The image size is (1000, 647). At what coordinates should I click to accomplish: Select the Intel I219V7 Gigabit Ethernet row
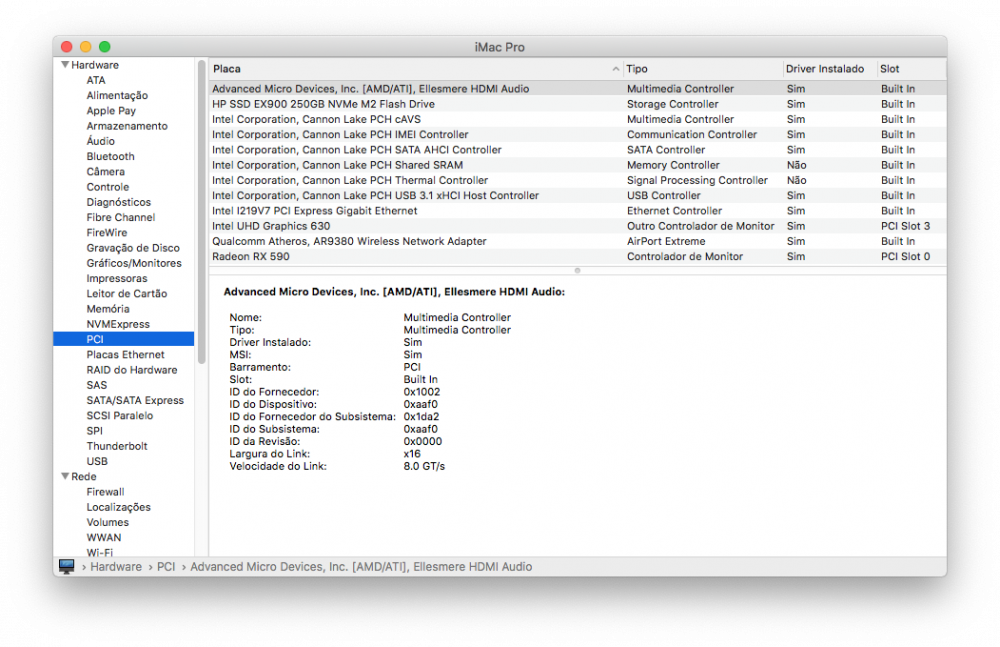(577, 211)
